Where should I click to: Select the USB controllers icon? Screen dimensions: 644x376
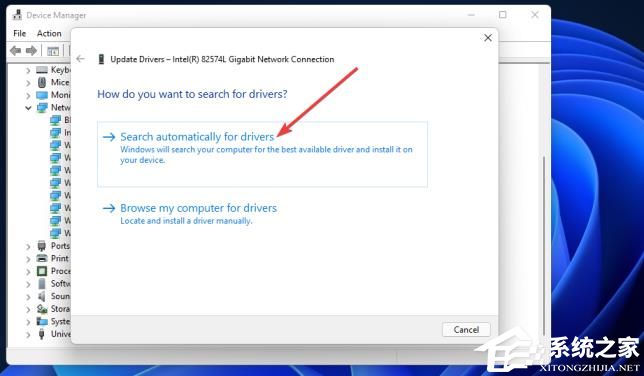tap(41, 334)
